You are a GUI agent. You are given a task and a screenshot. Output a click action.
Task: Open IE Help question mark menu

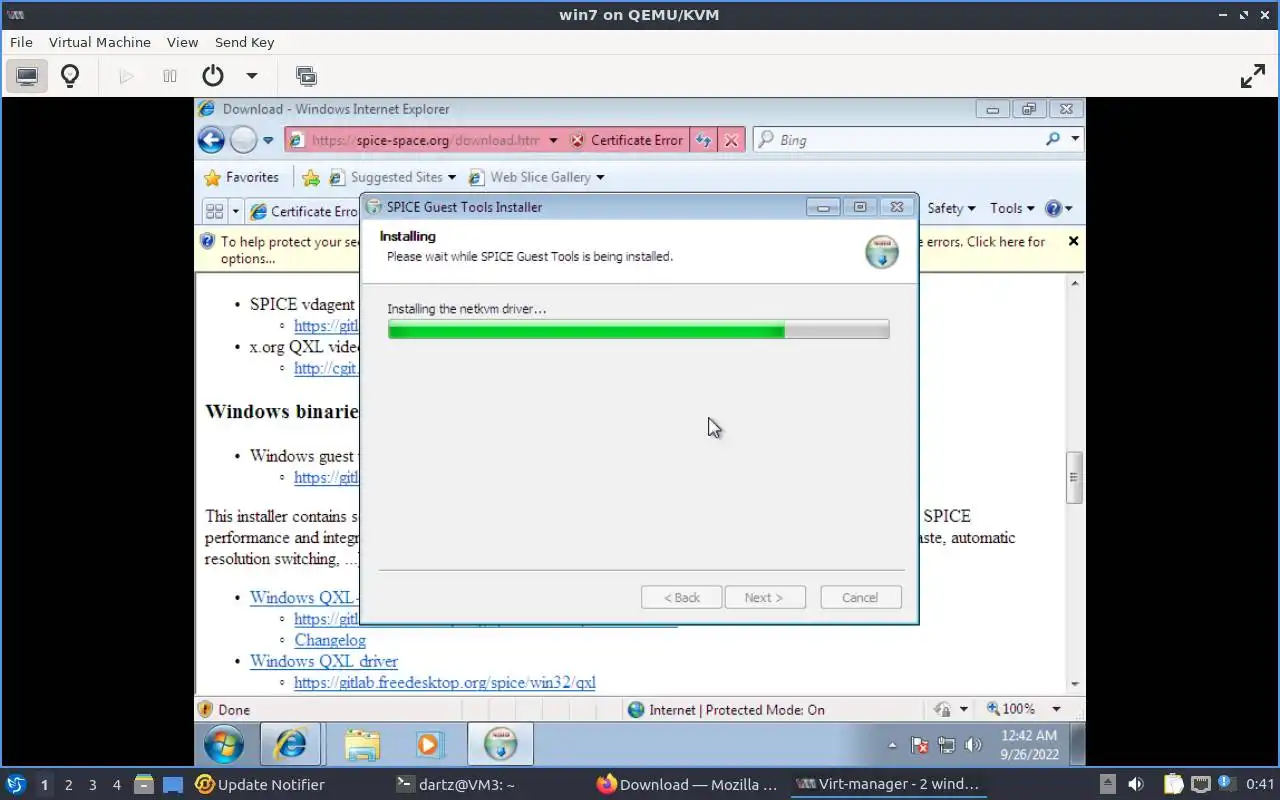tap(1058, 208)
